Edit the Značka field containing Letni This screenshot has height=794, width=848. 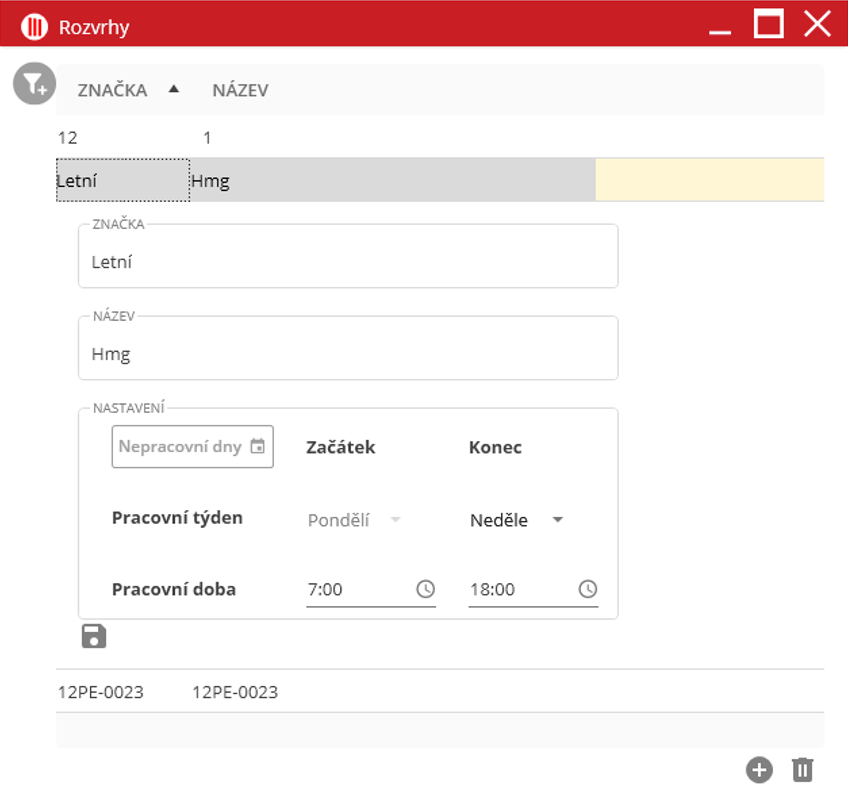347,263
